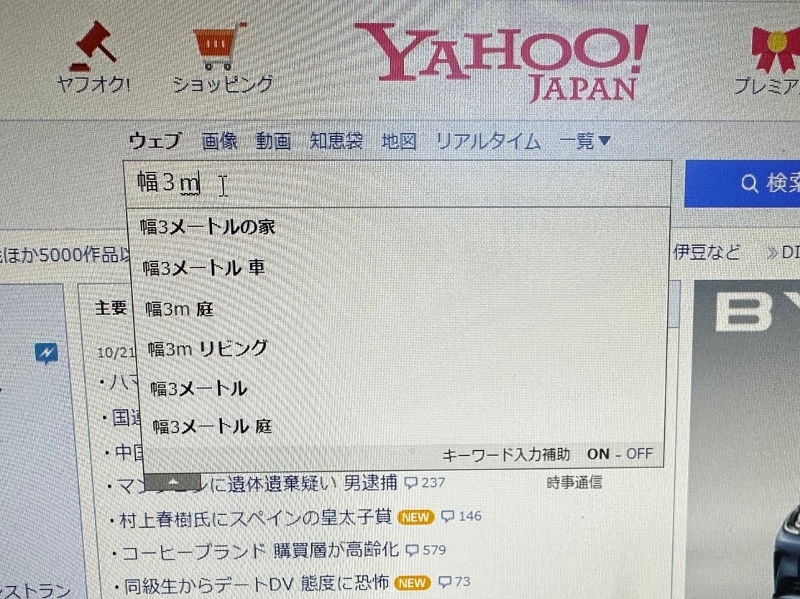Switch to the 知恵袋 search tab
The image size is (800, 599).
pyautogui.click(x=336, y=141)
